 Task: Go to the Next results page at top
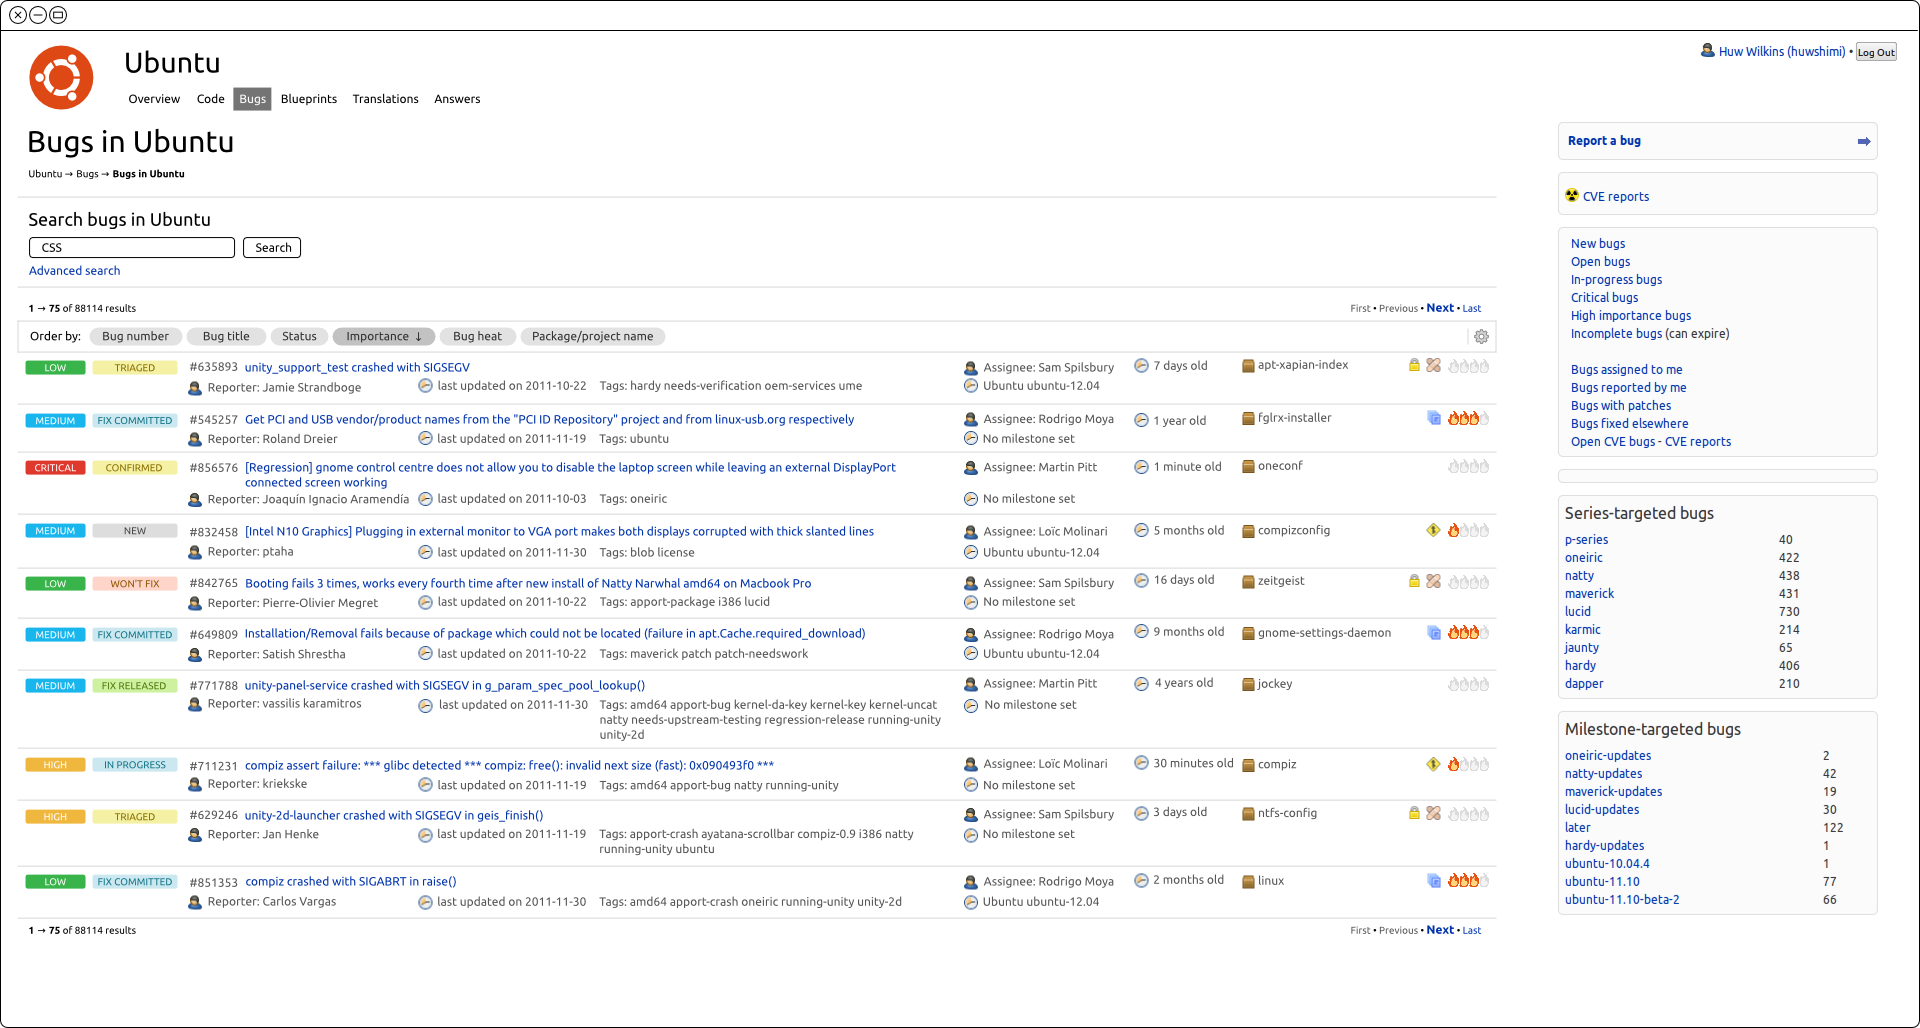tap(1439, 308)
